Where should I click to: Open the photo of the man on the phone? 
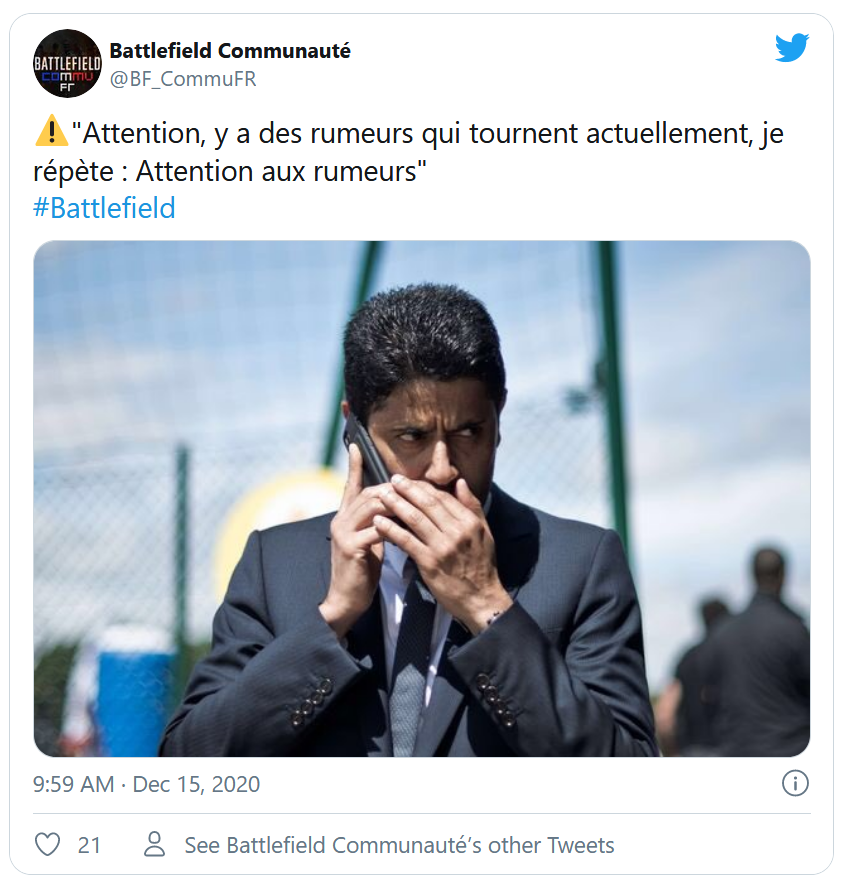422,499
